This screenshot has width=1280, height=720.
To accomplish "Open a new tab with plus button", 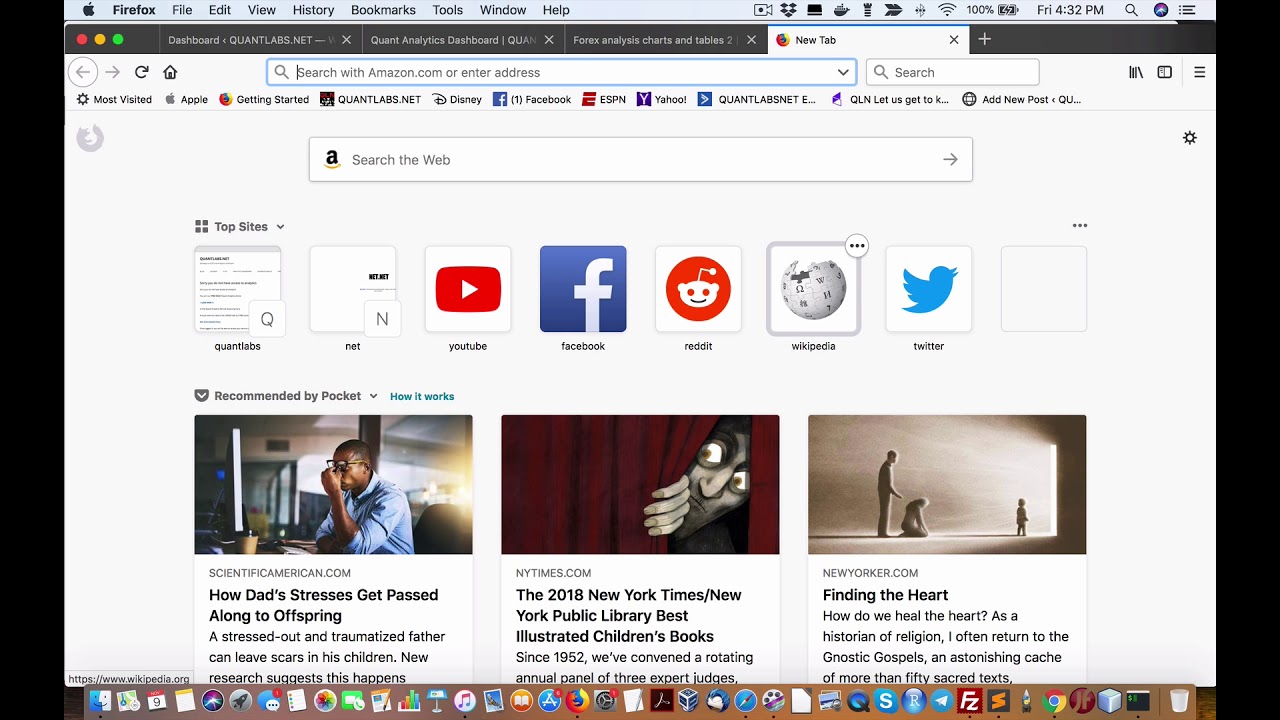I will [985, 39].
